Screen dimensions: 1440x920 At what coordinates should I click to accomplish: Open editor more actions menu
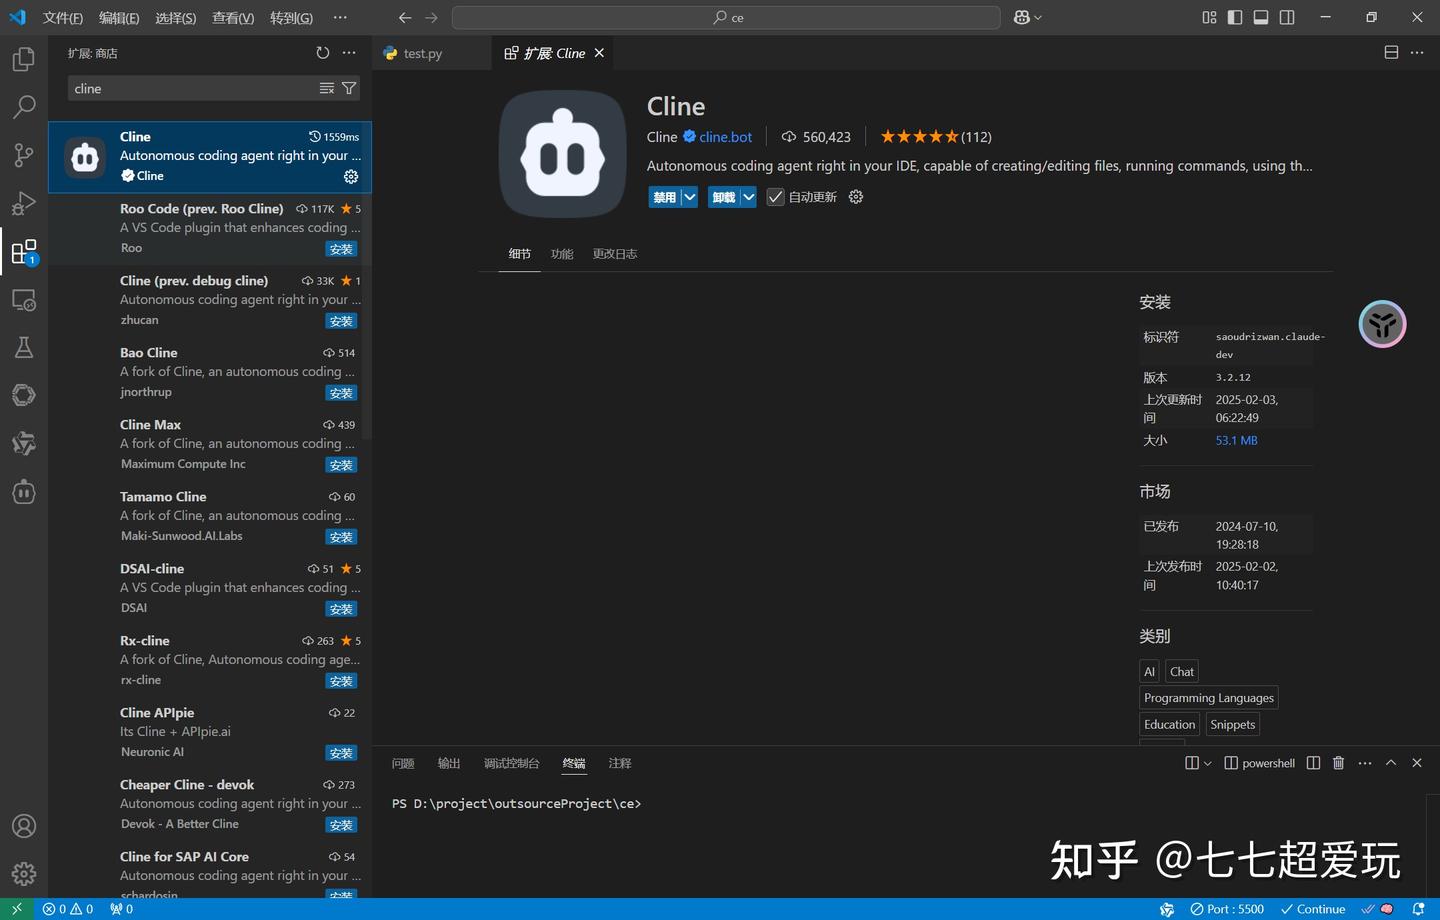click(1417, 53)
